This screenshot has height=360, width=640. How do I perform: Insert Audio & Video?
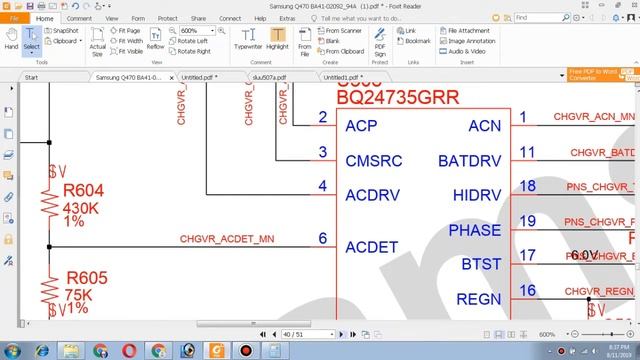click(462, 51)
